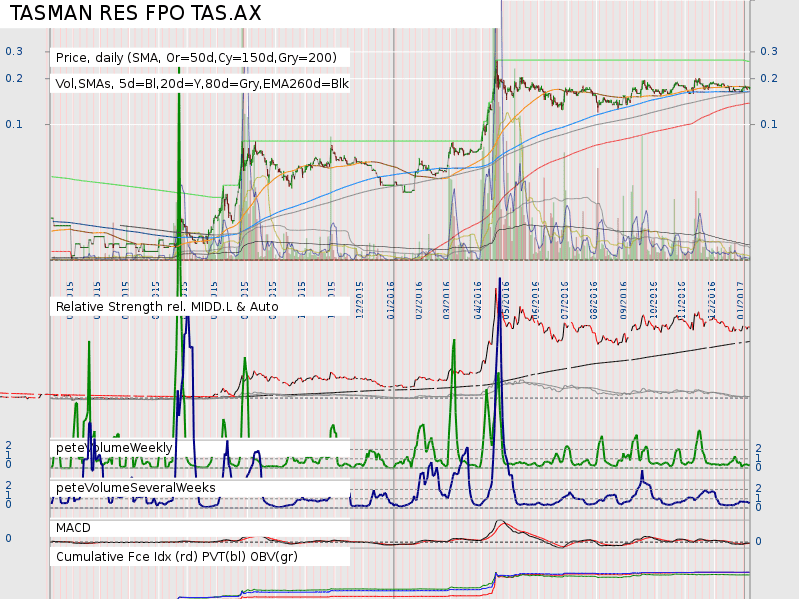Select the 03/2016 date axis label

pos(446,300)
